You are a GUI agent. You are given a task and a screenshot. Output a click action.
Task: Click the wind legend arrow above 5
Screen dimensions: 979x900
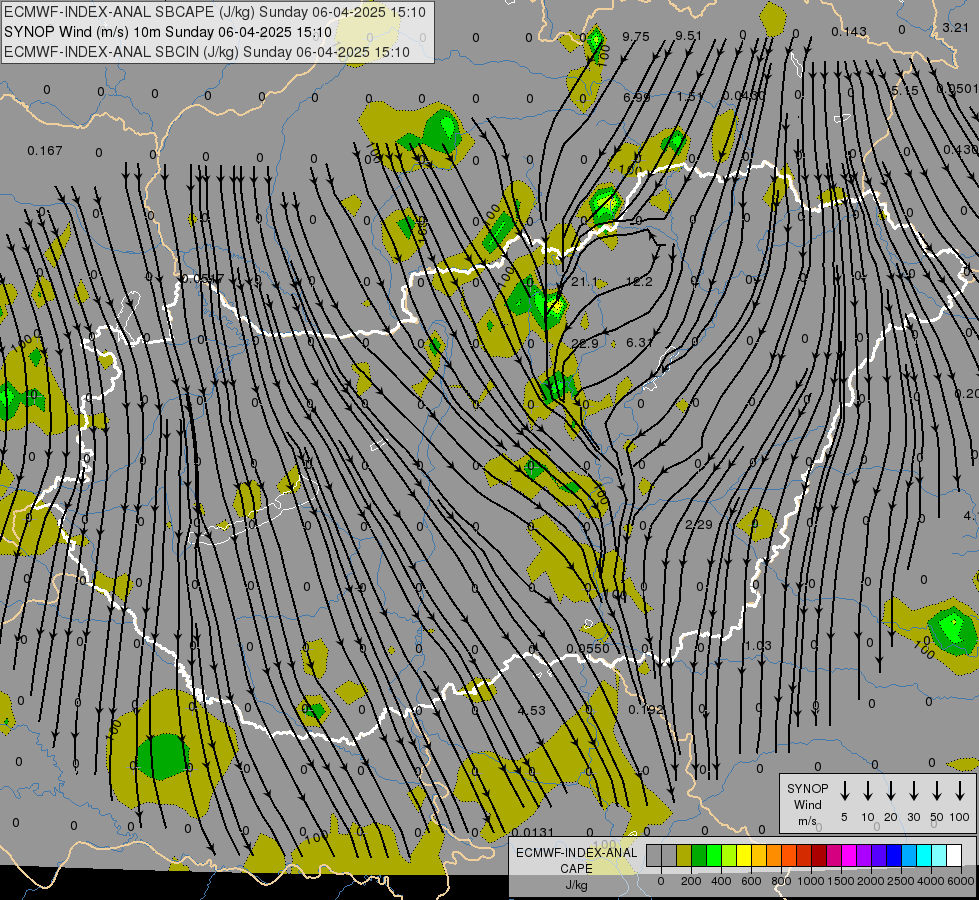pos(844,791)
